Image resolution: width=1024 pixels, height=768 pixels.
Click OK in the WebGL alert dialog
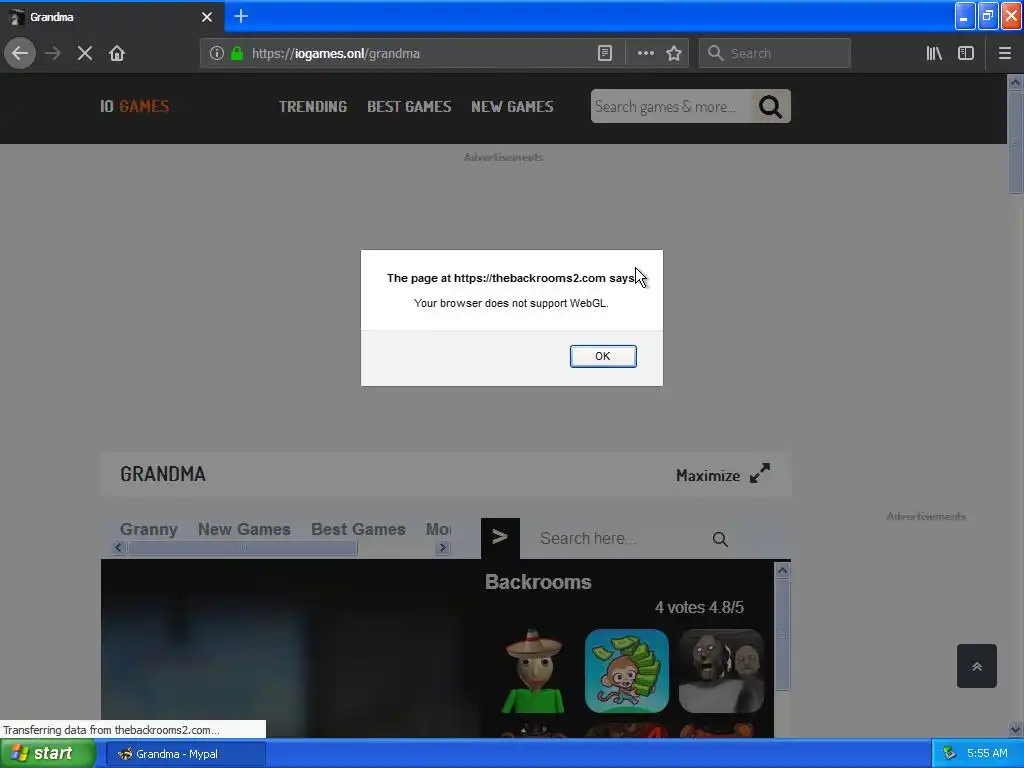pos(603,356)
